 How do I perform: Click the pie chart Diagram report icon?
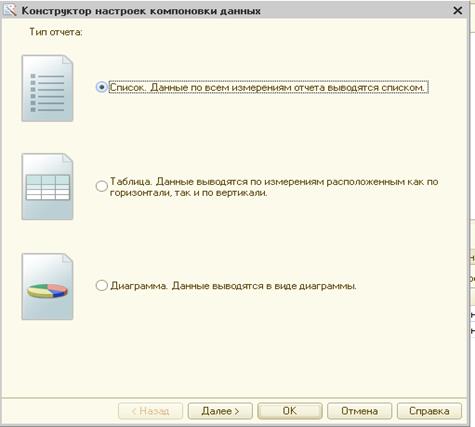pyautogui.click(x=47, y=287)
